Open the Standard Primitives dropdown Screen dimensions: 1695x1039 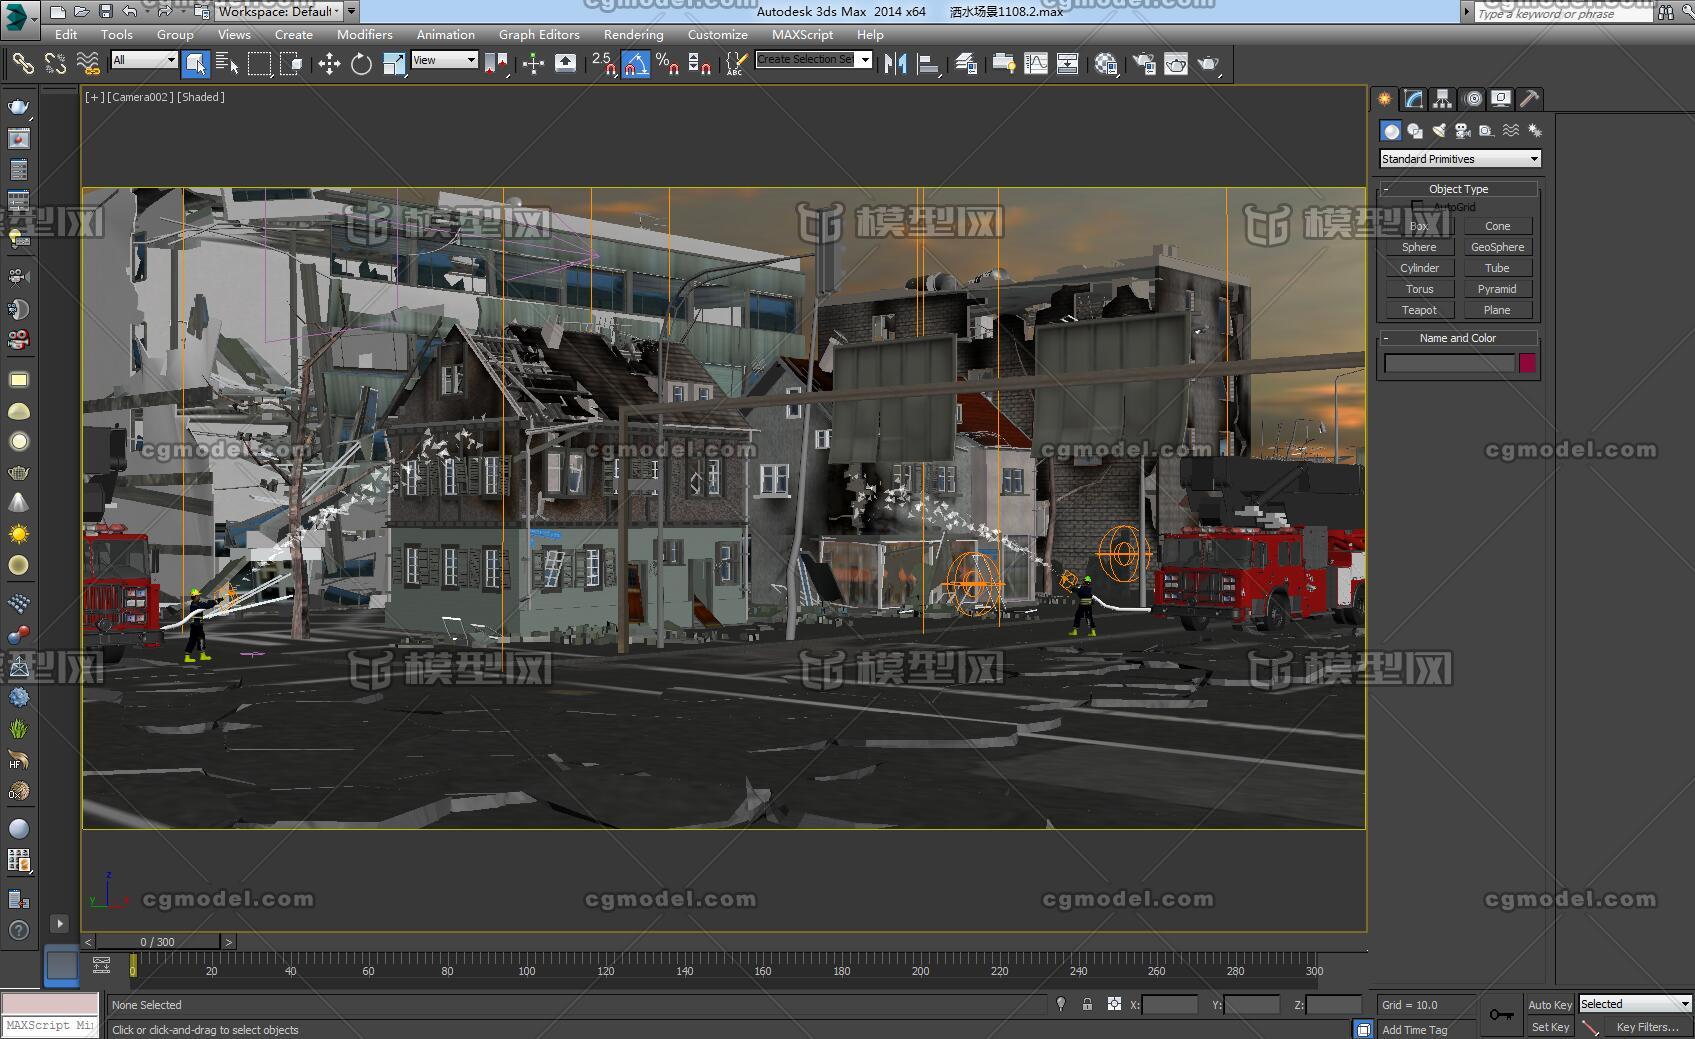coord(1459,159)
